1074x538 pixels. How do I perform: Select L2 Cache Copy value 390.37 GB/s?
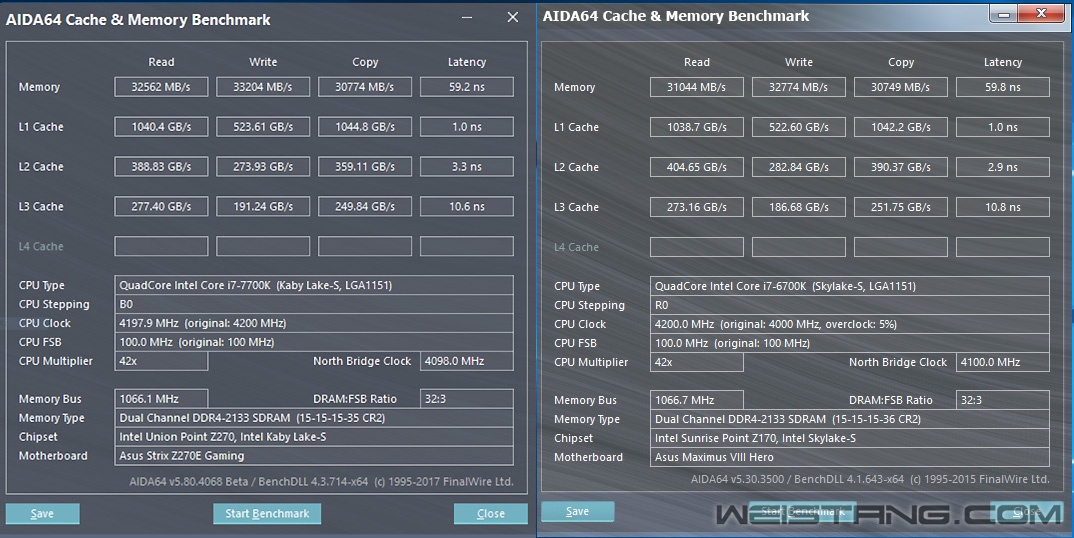click(x=901, y=167)
